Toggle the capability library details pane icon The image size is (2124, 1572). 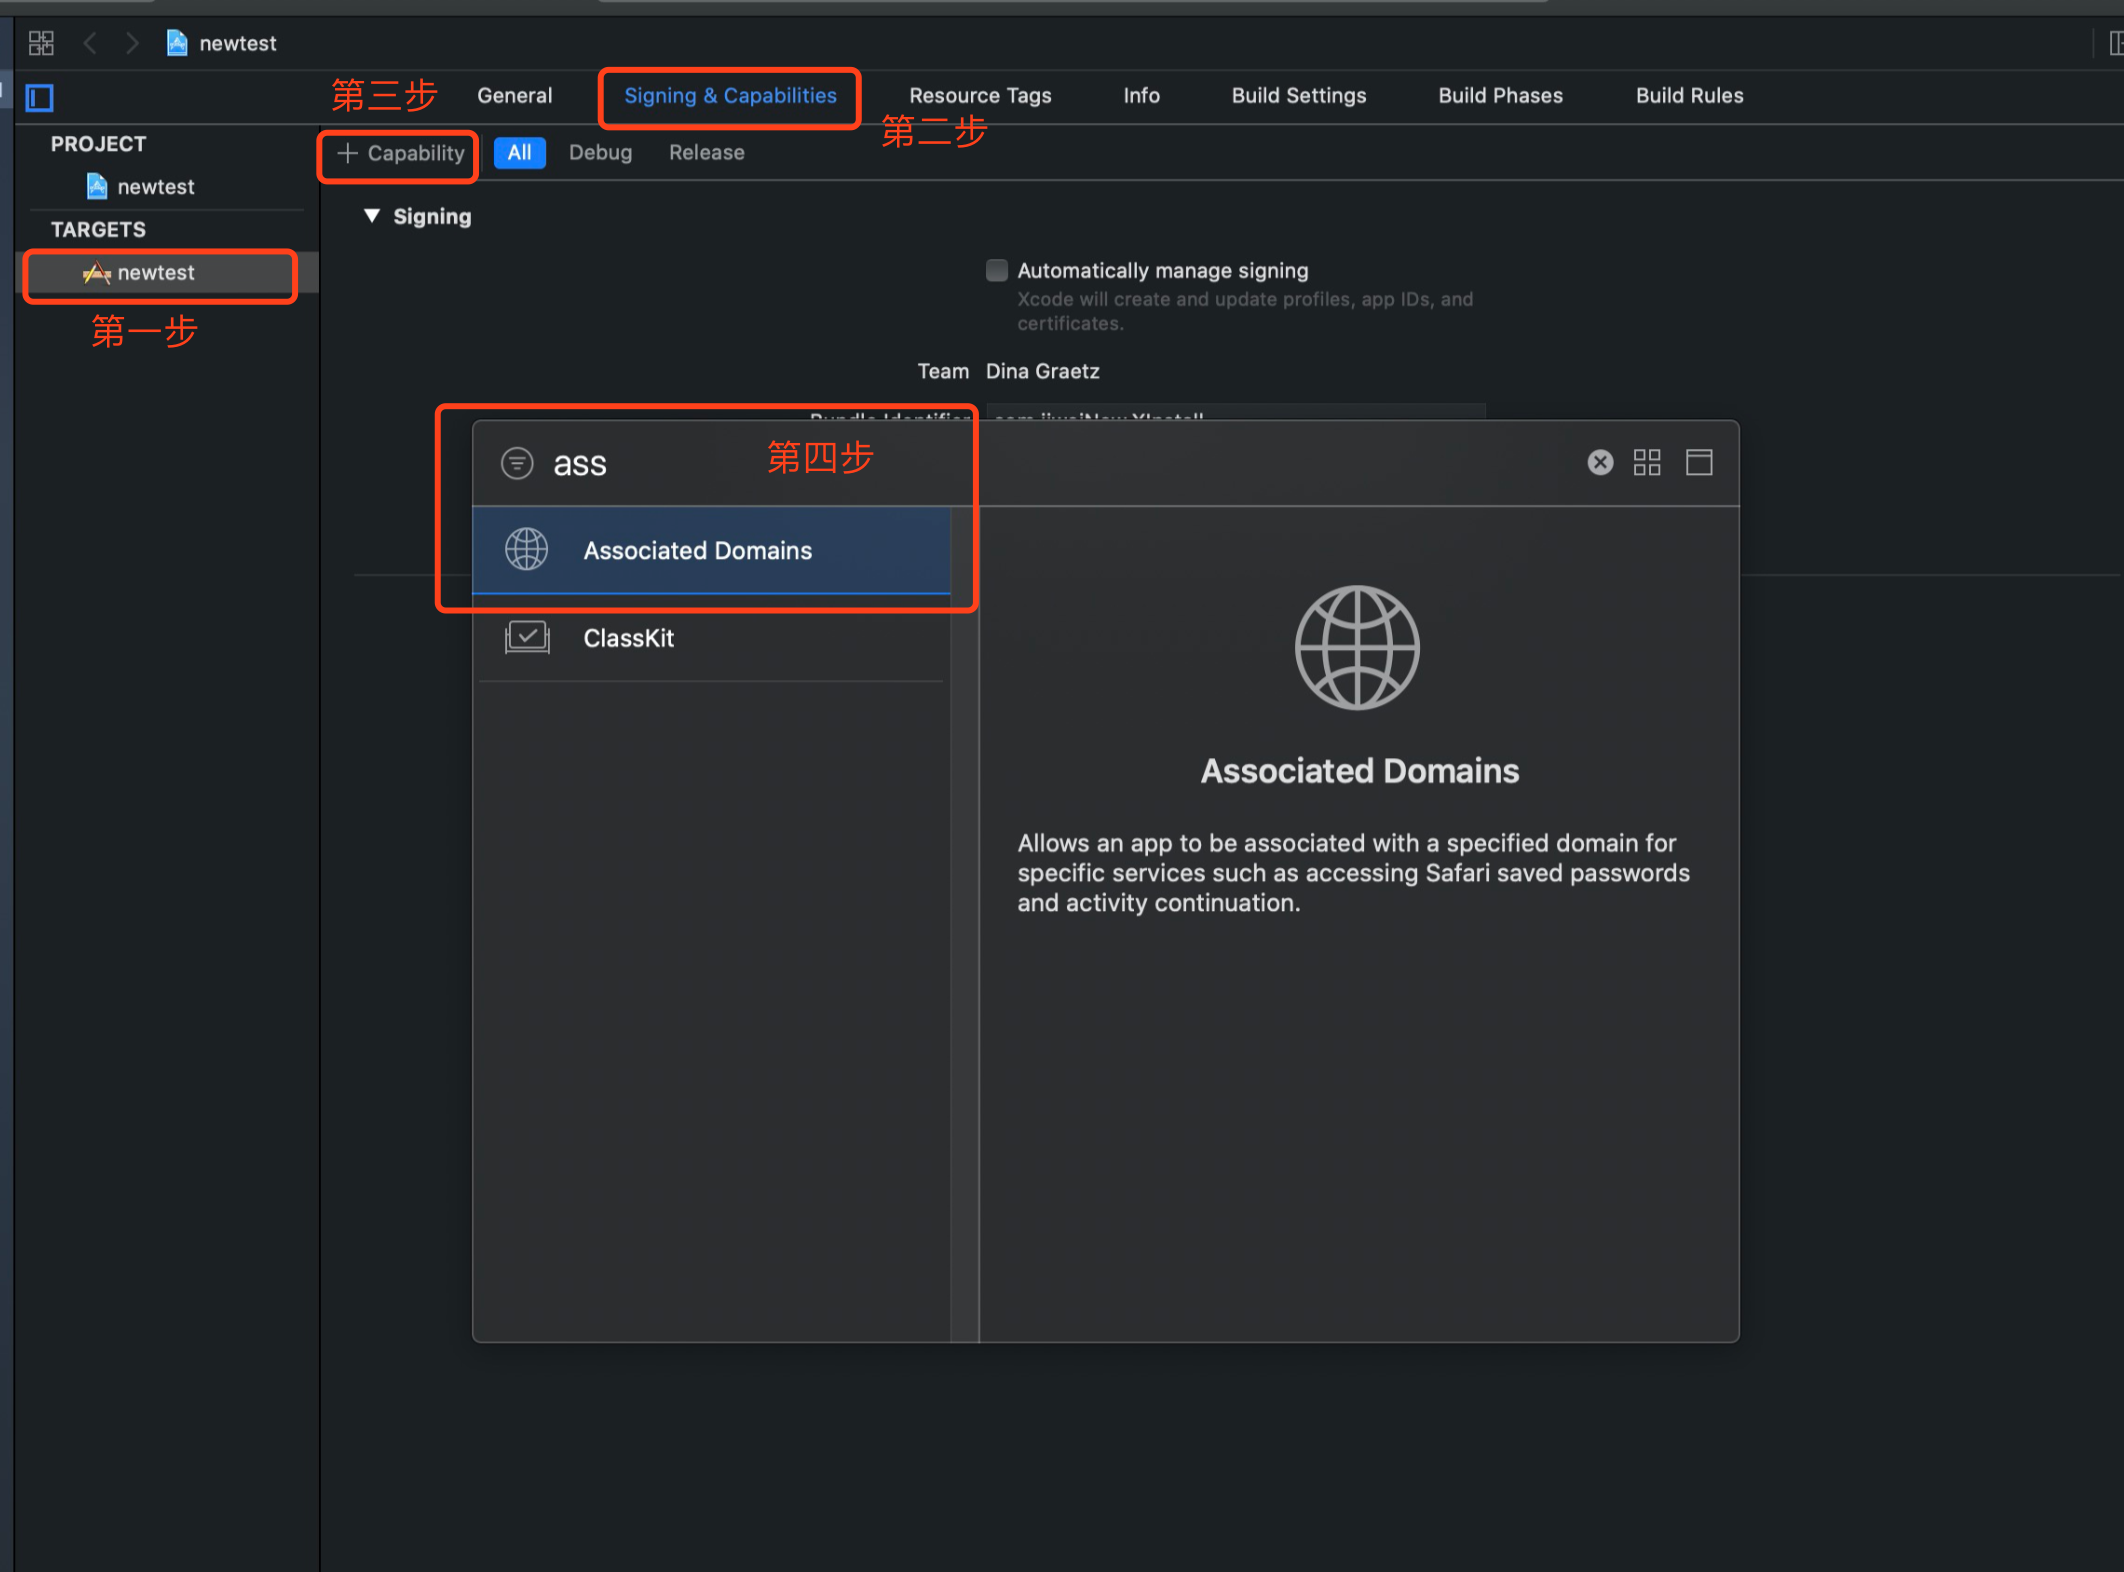pos(1699,462)
